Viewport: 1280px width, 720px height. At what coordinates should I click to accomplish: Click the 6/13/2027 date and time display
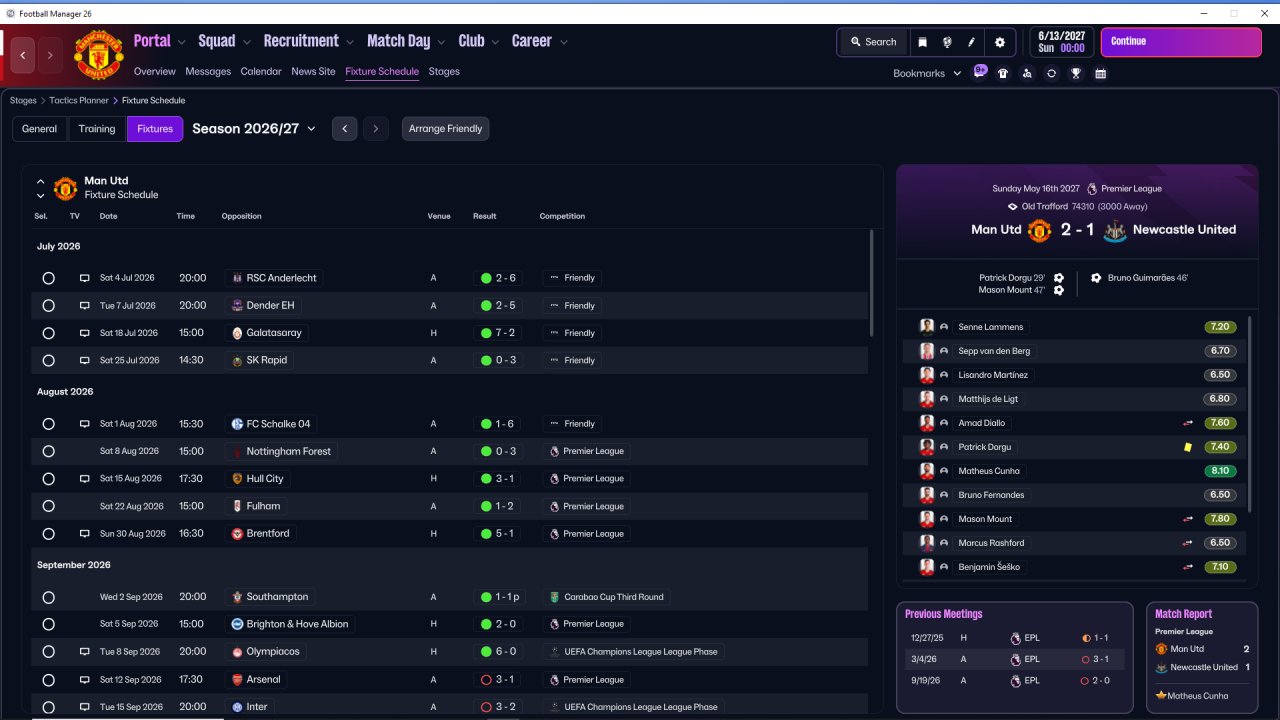1061,42
